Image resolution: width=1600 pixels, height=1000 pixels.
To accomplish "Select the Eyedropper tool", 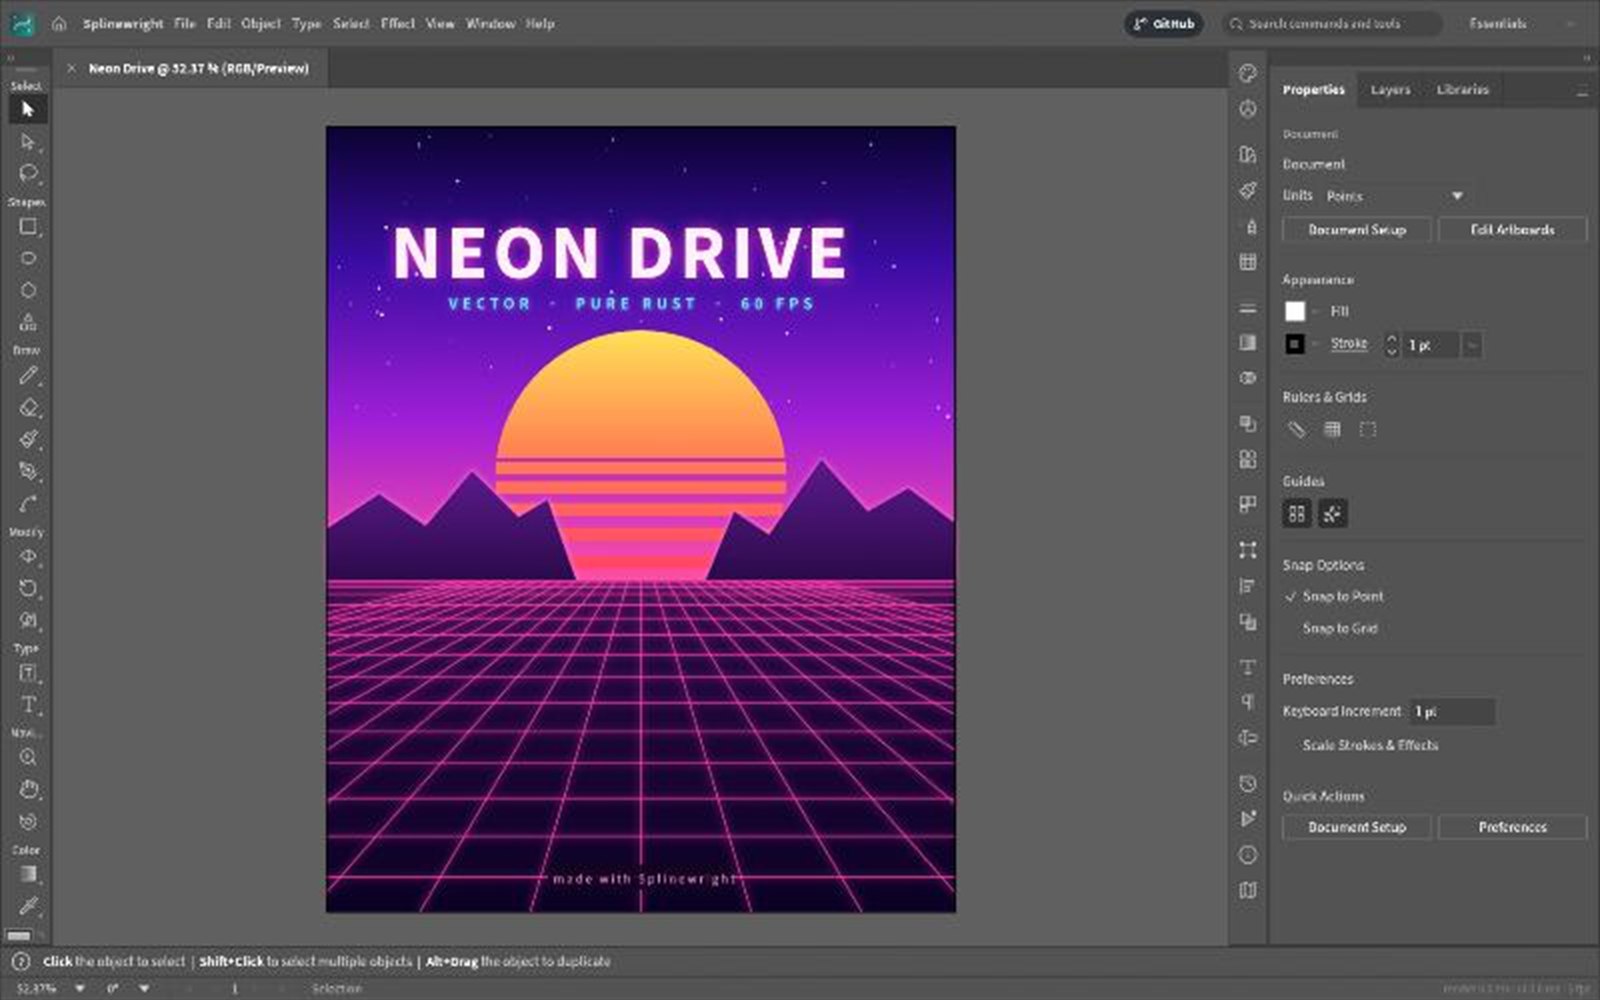I will 28,906.
